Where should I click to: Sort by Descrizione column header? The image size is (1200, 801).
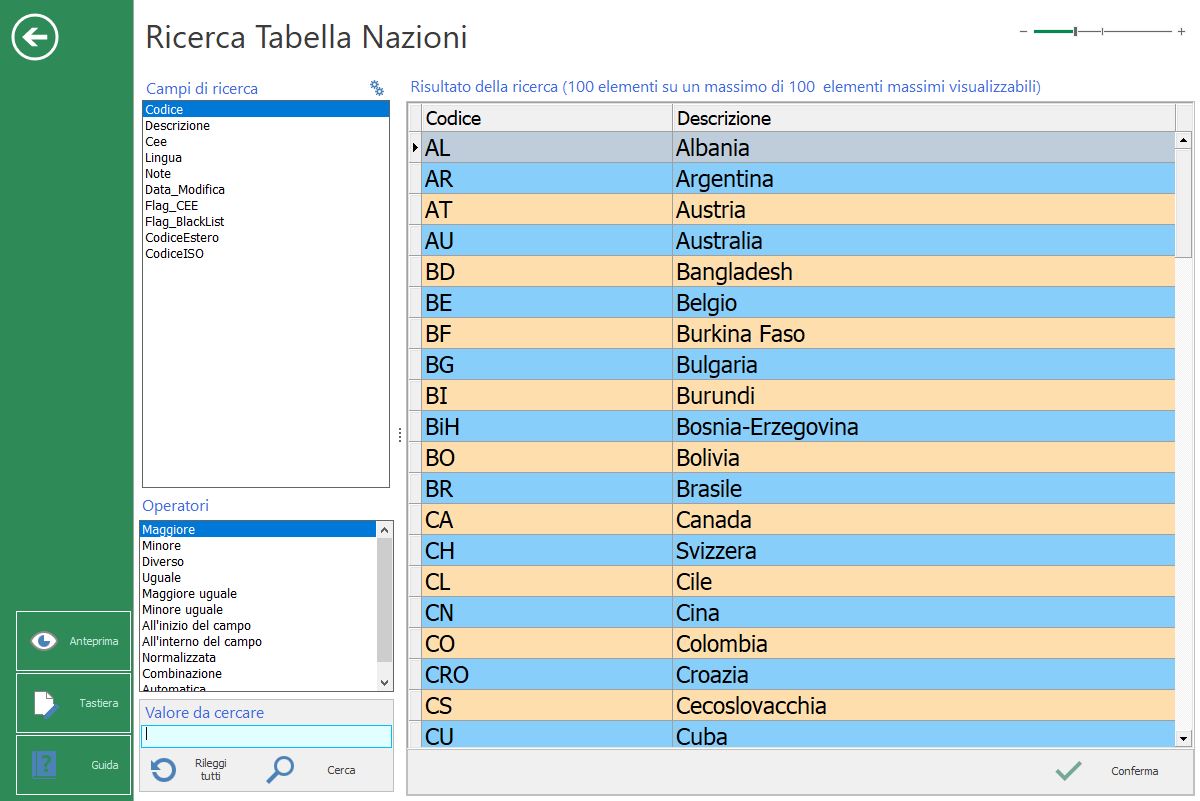tap(924, 118)
